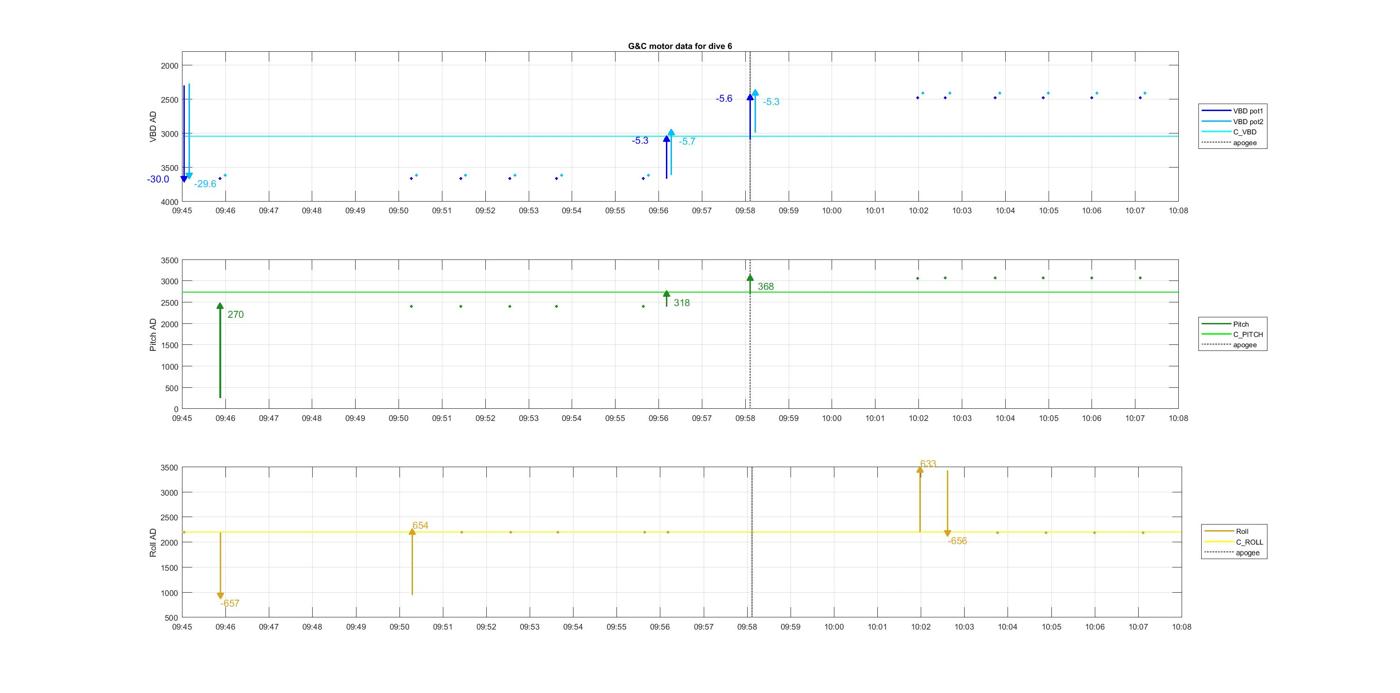Click the green "368" pitch label
1400x693 pixels.
[x=765, y=287]
